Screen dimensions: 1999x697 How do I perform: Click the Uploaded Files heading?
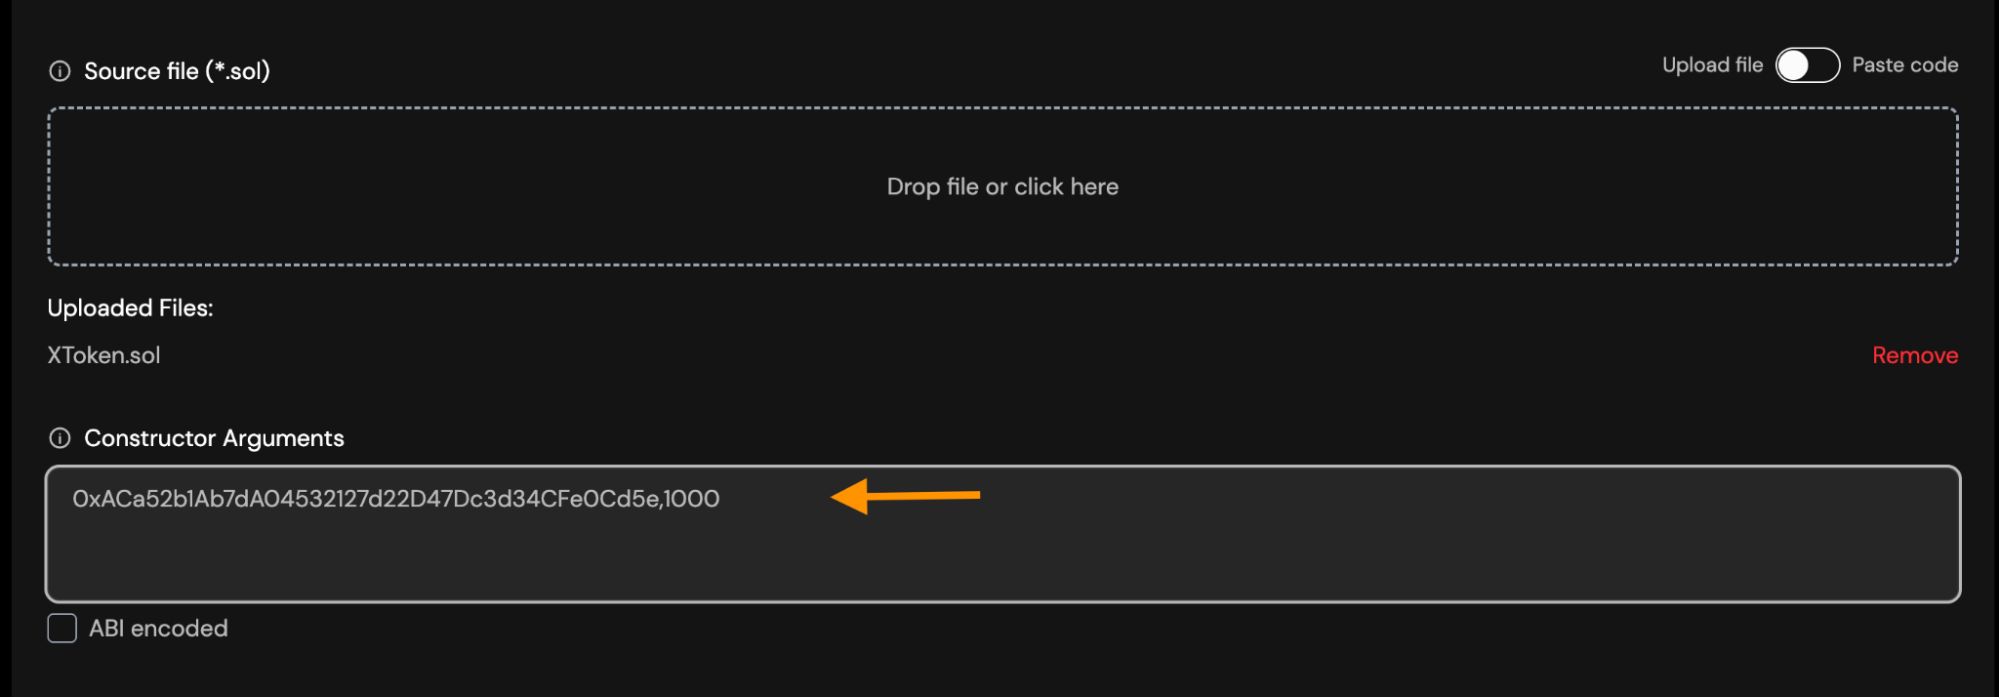pos(130,308)
